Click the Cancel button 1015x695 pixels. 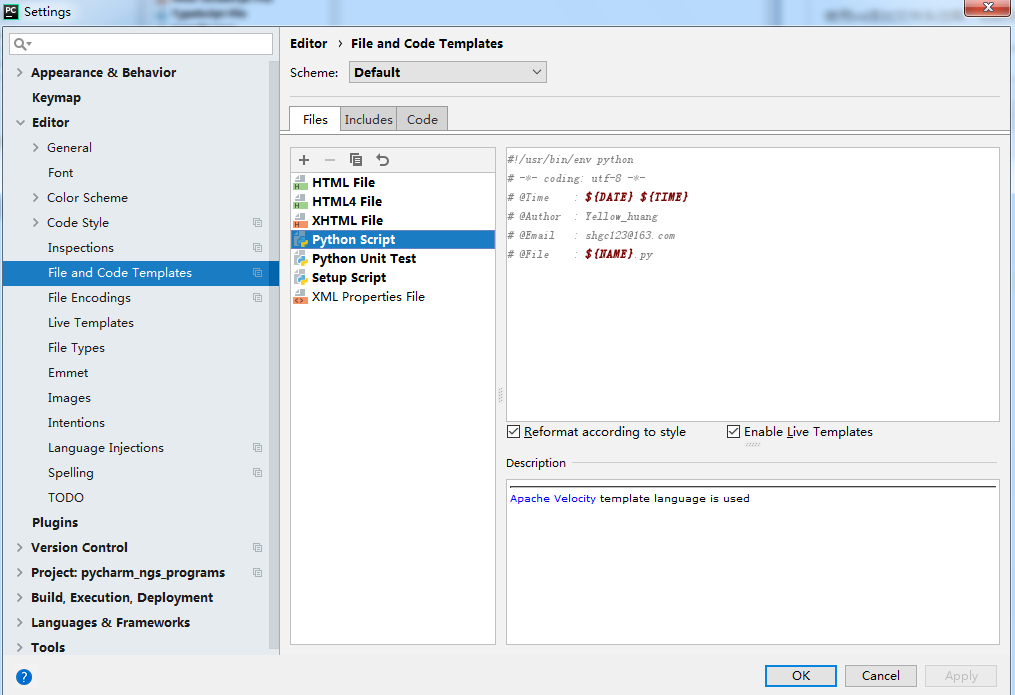(880, 676)
